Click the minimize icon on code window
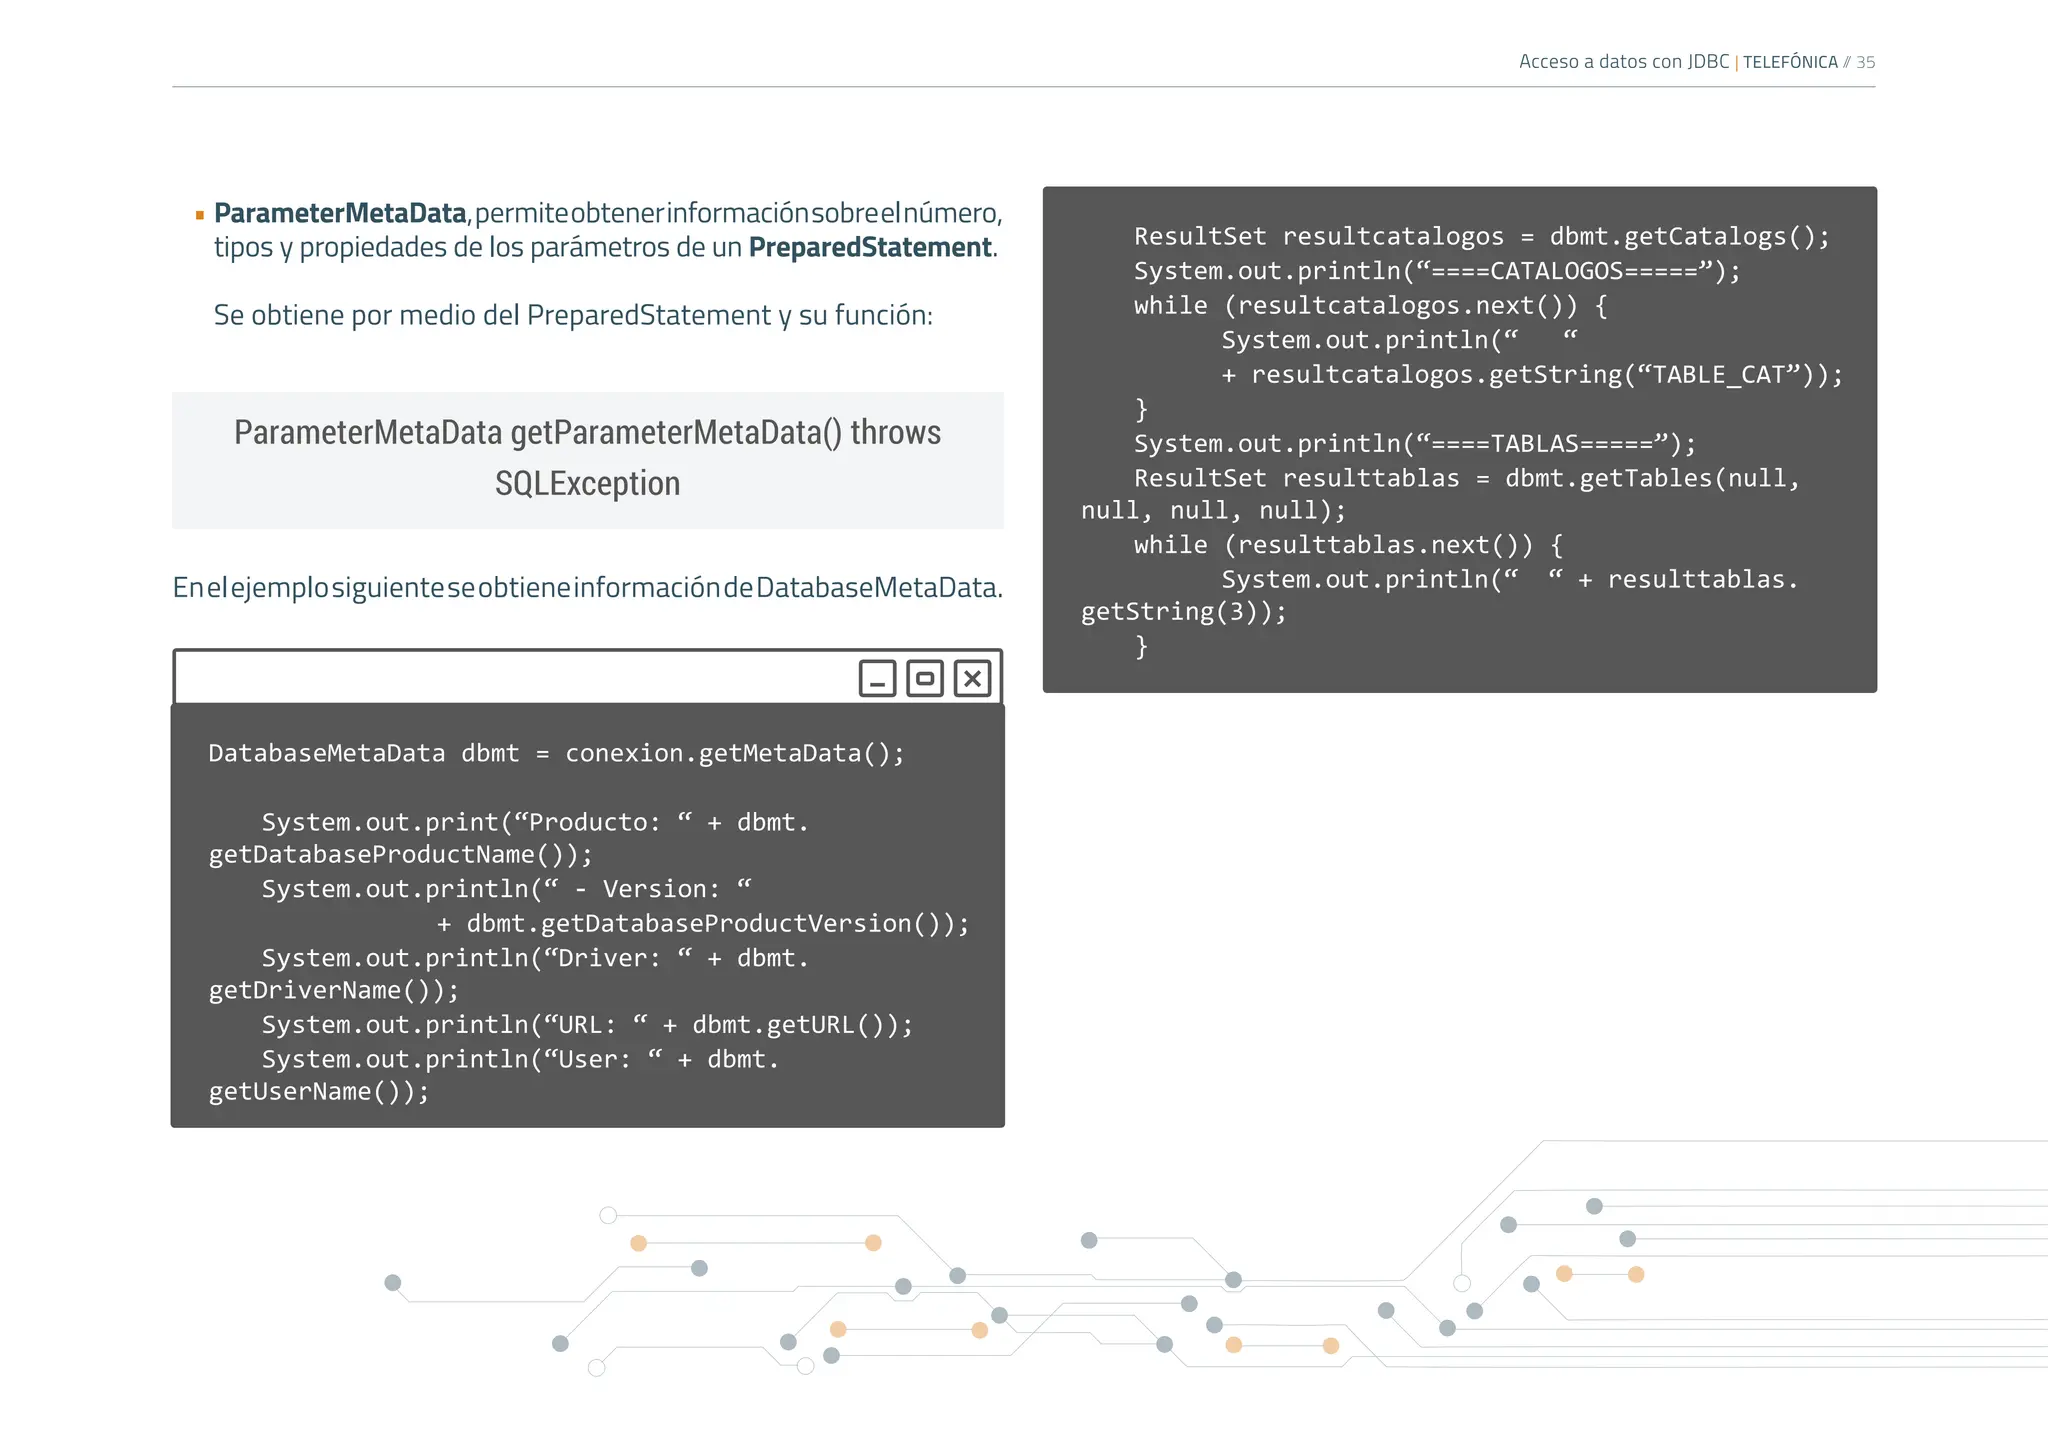The height and width of the screenshot is (1448, 2048). (x=877, y=678)
